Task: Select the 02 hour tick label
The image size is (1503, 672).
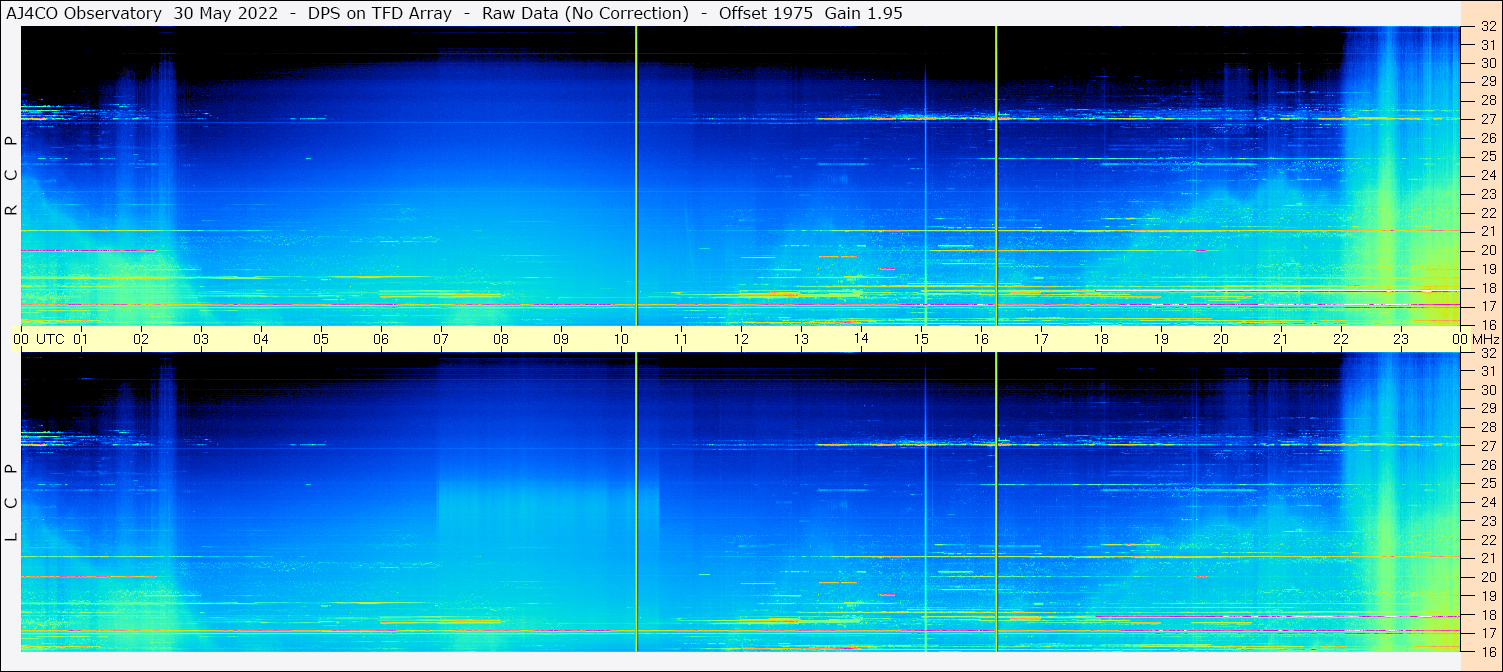Action: click(x=141, y=339)
